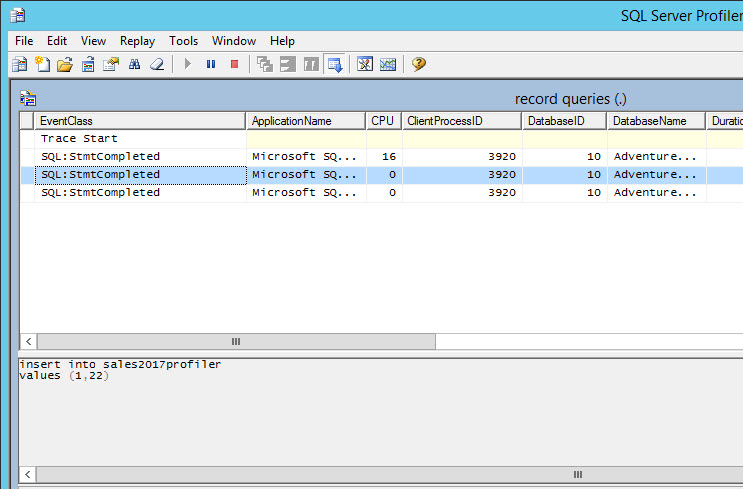Open the Edit menu
743x489 pixels.
click(x=57, y=41)
